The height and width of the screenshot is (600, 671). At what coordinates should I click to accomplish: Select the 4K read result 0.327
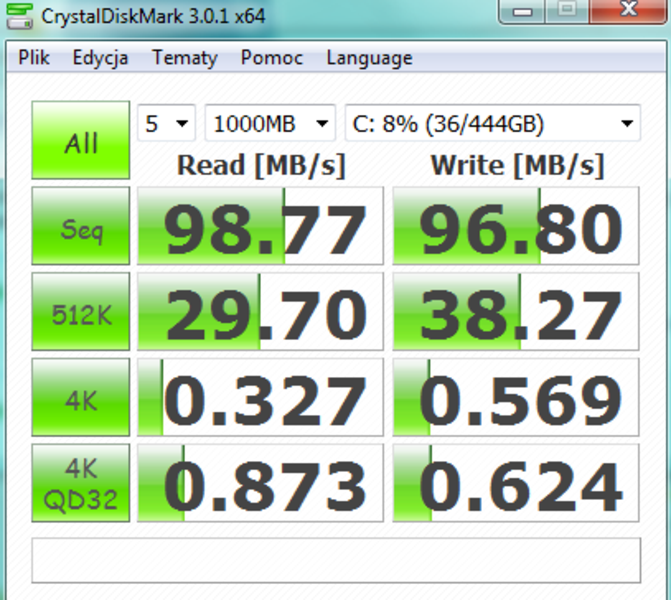point(260,397)
